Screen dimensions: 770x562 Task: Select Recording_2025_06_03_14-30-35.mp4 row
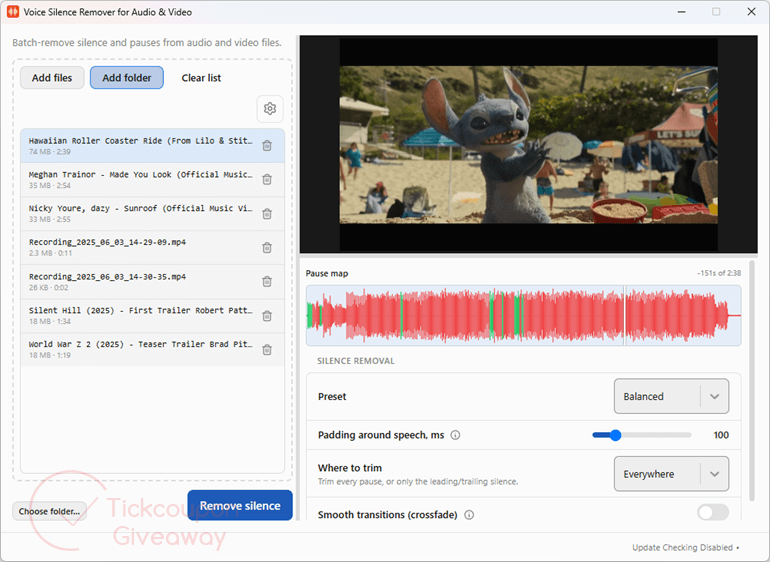152,281
